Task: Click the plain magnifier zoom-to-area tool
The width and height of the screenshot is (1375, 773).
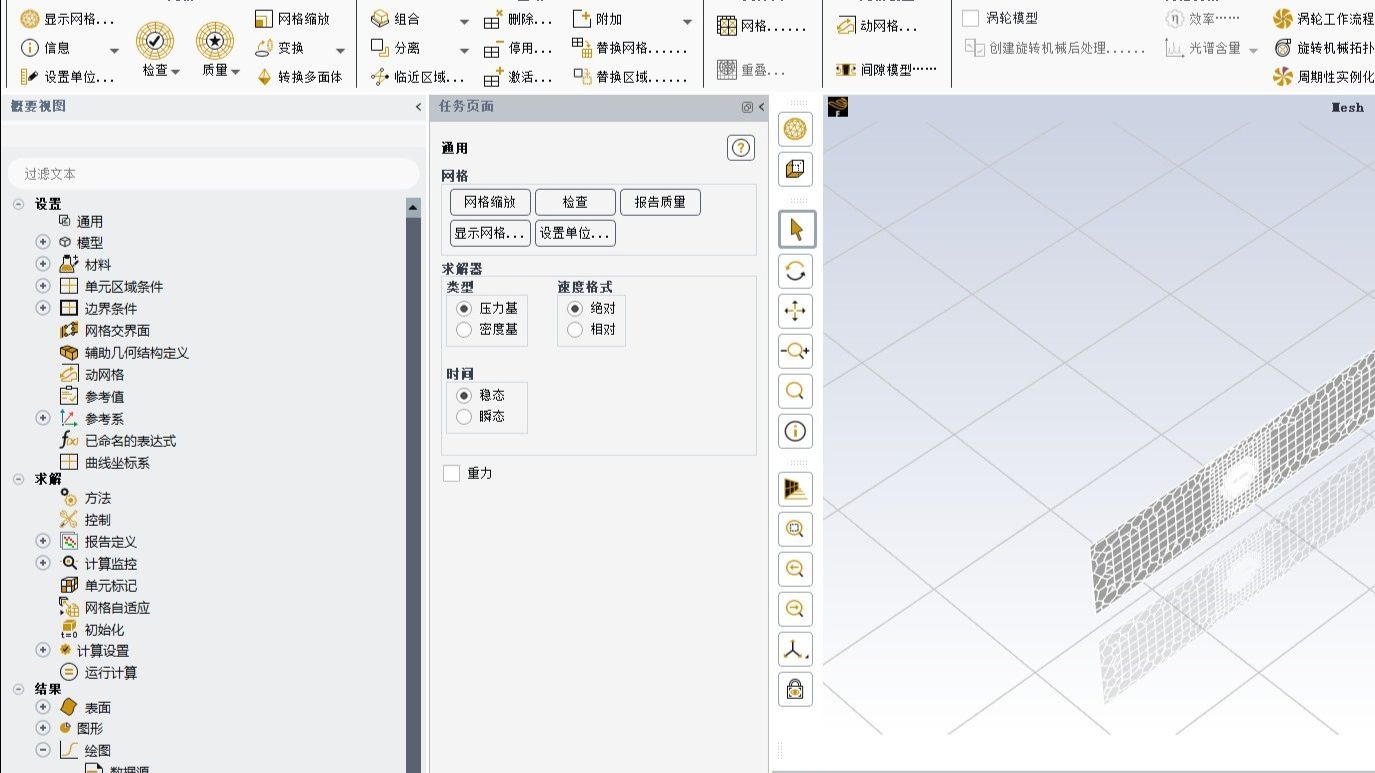Action: [x=796, y=391]
